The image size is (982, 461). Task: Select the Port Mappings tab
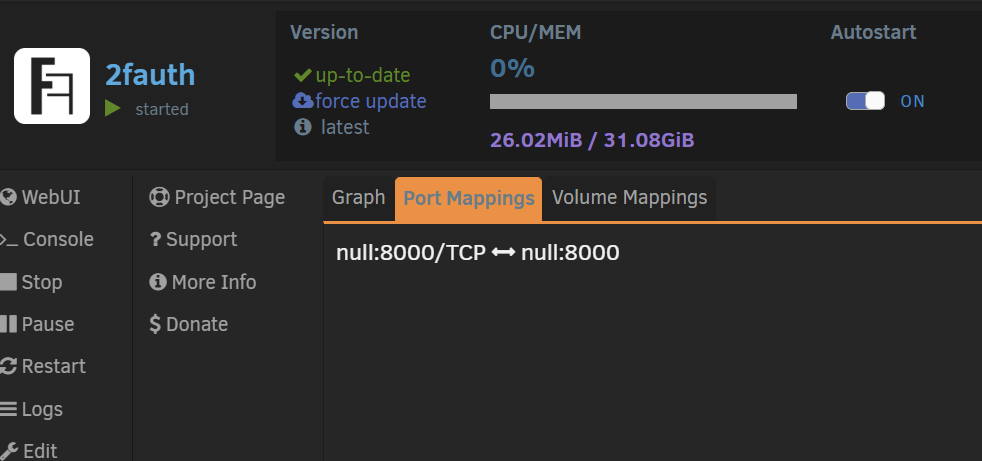tap(468, 199)
